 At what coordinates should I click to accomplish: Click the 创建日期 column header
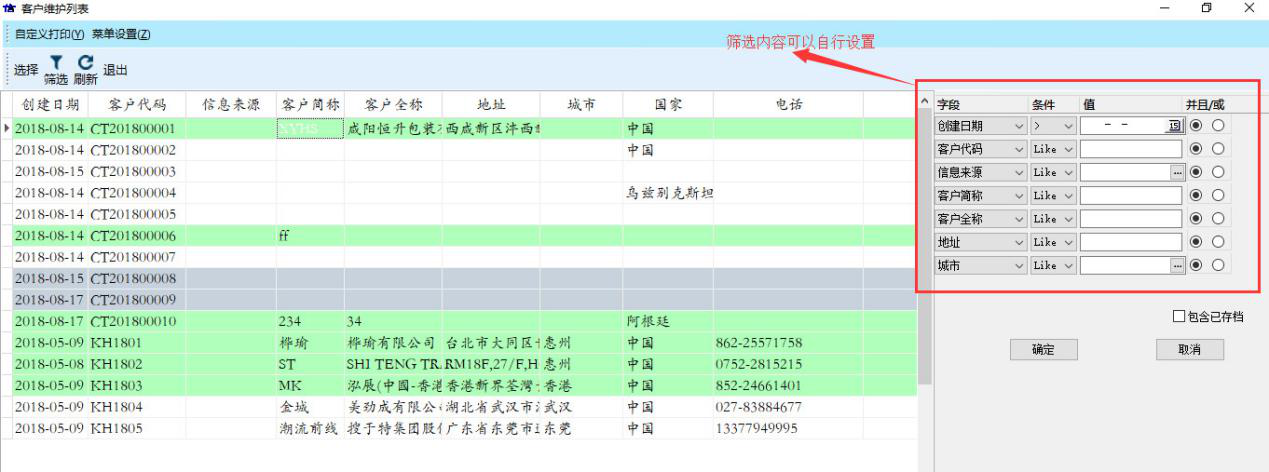(x=50, y=104)
